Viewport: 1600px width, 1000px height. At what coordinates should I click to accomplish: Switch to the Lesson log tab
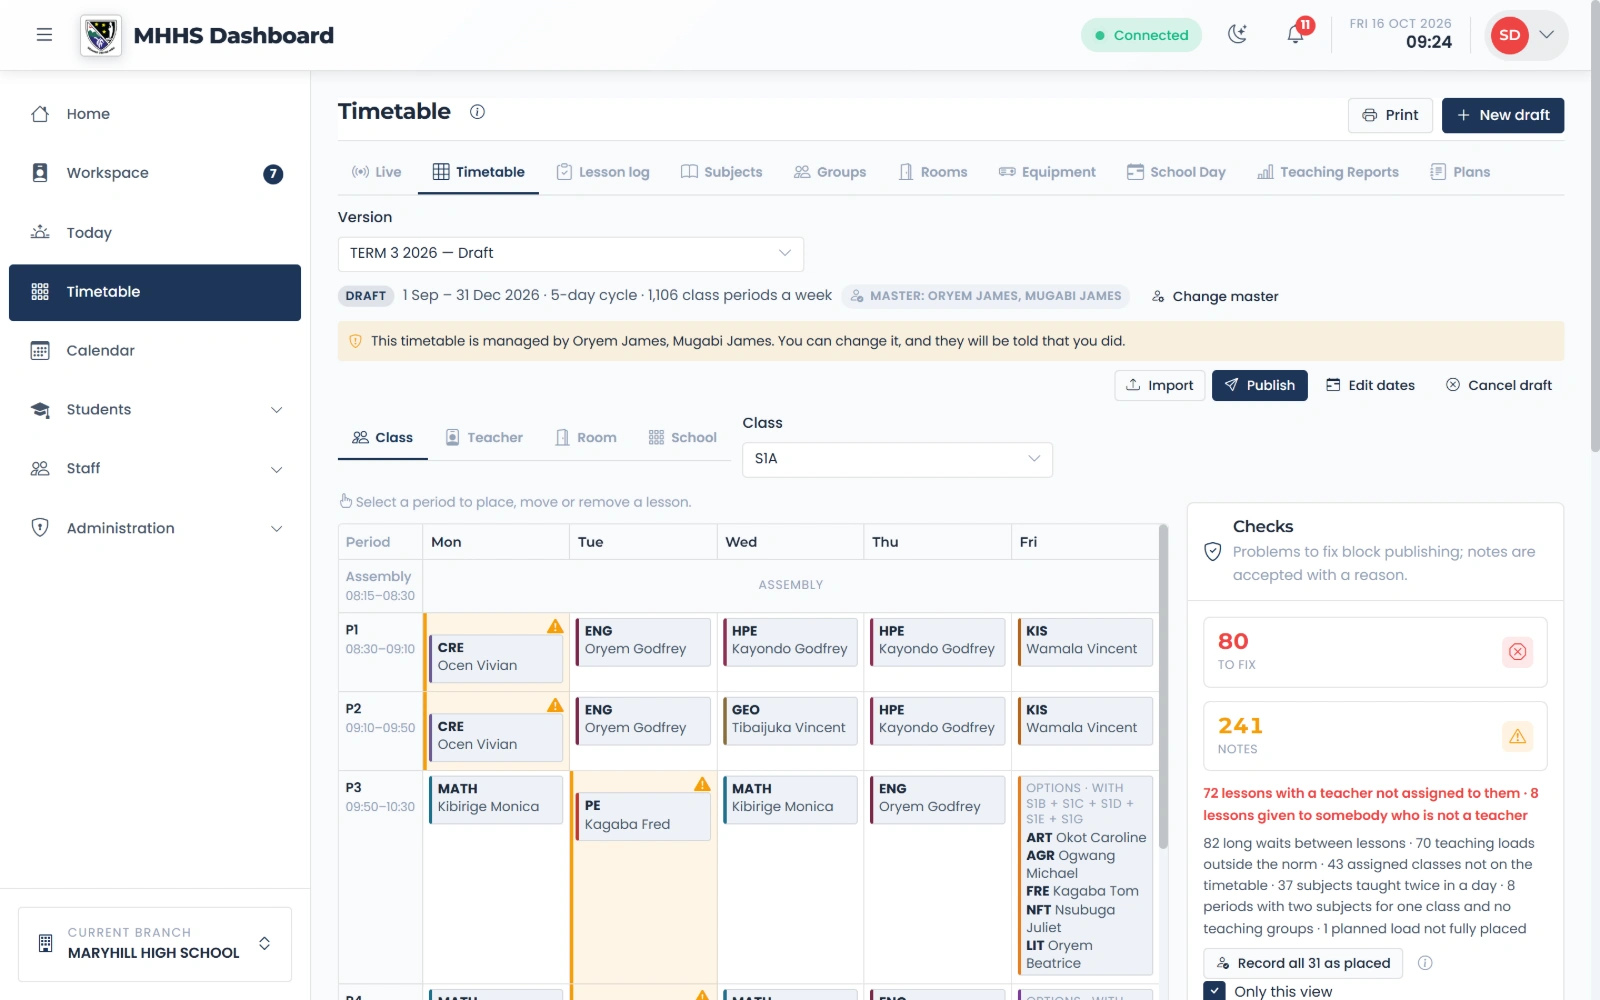603,172
